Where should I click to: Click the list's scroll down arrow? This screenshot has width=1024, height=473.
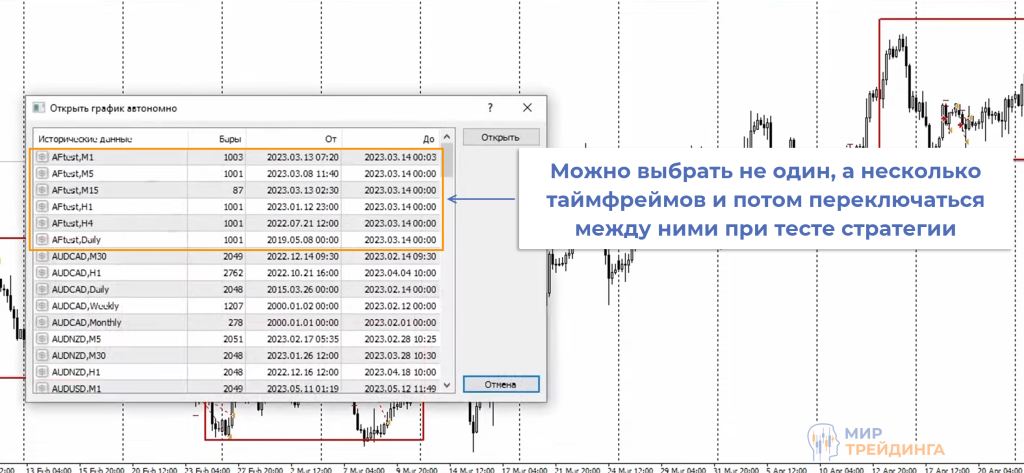pyautogui.click(x=447, y=386)
